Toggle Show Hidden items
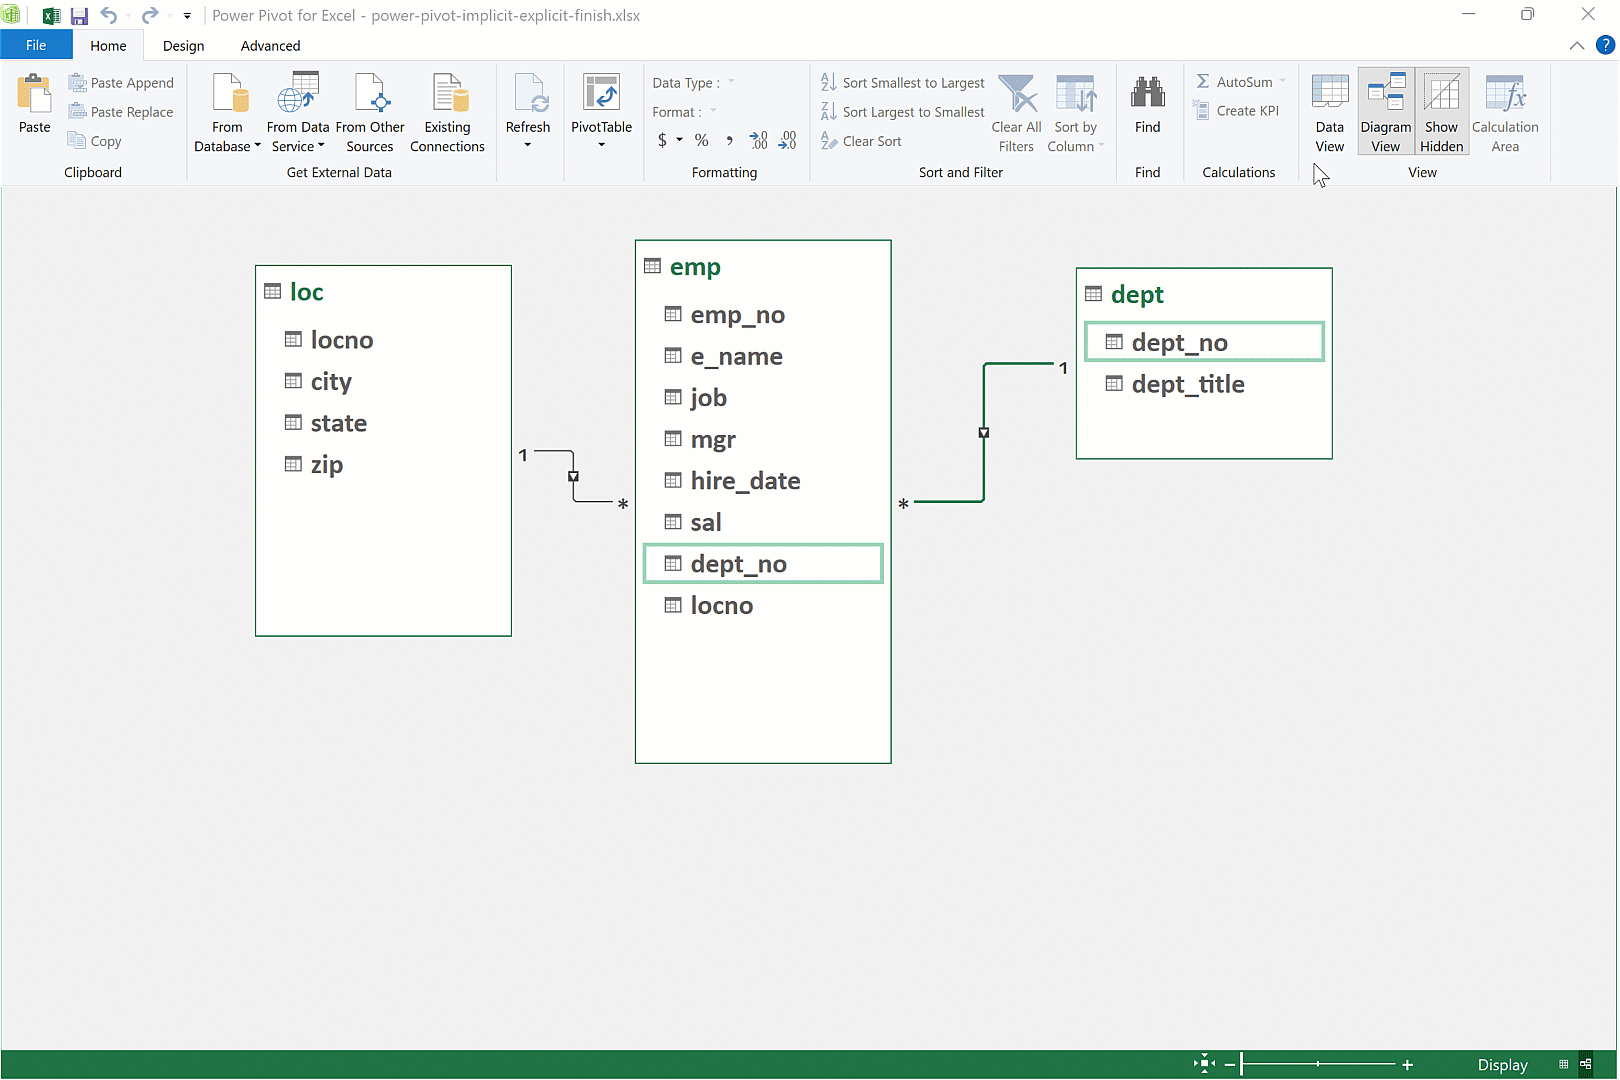 (x=1441, y=112)
